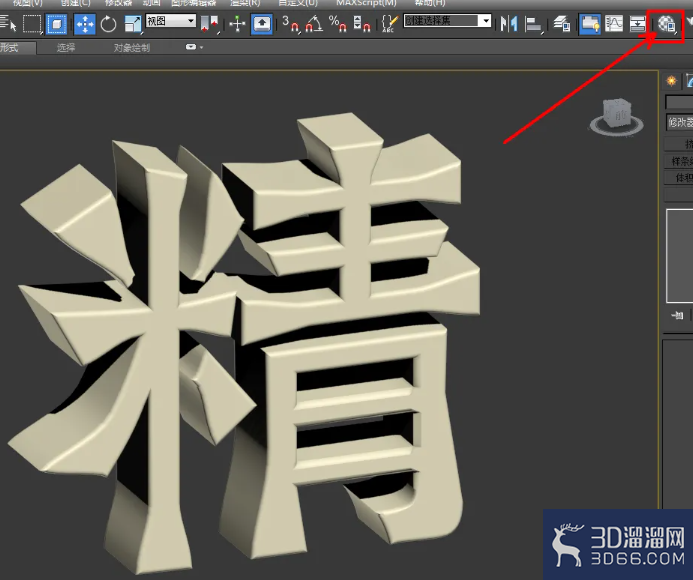Screen dimensions: 693x580
Task: Toggle the Percent Snap magnet
Action: click(x=338, y=24)
